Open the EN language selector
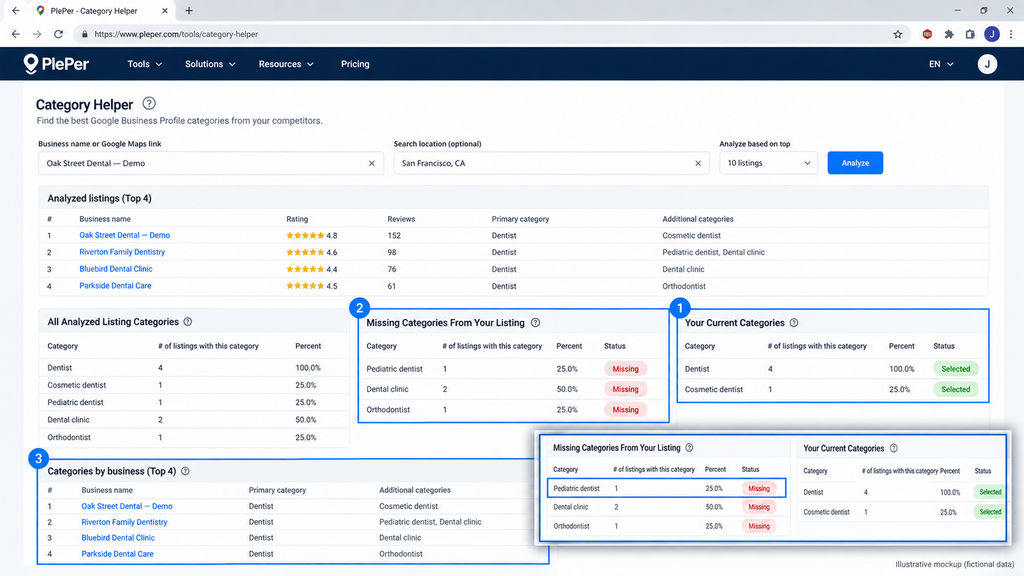 click(941, 64)
